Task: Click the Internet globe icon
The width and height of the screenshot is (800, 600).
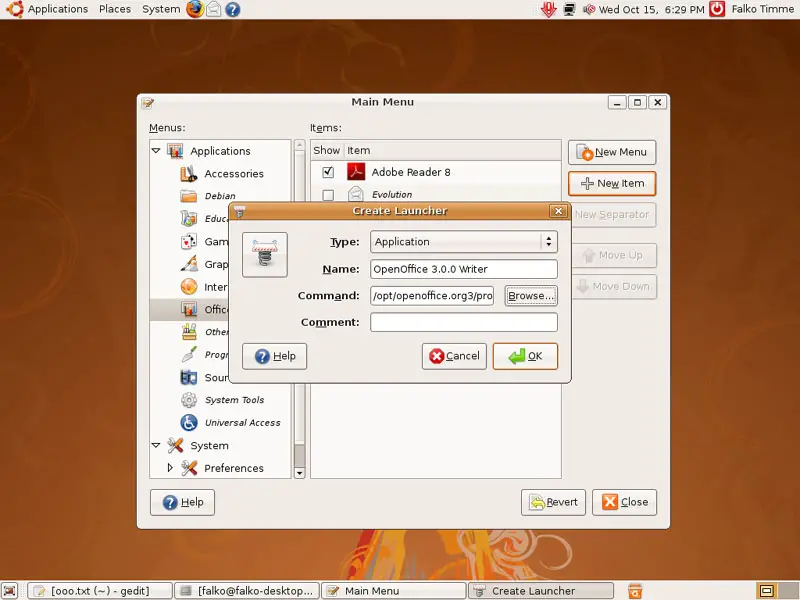Action: click(x=189, y=286)
